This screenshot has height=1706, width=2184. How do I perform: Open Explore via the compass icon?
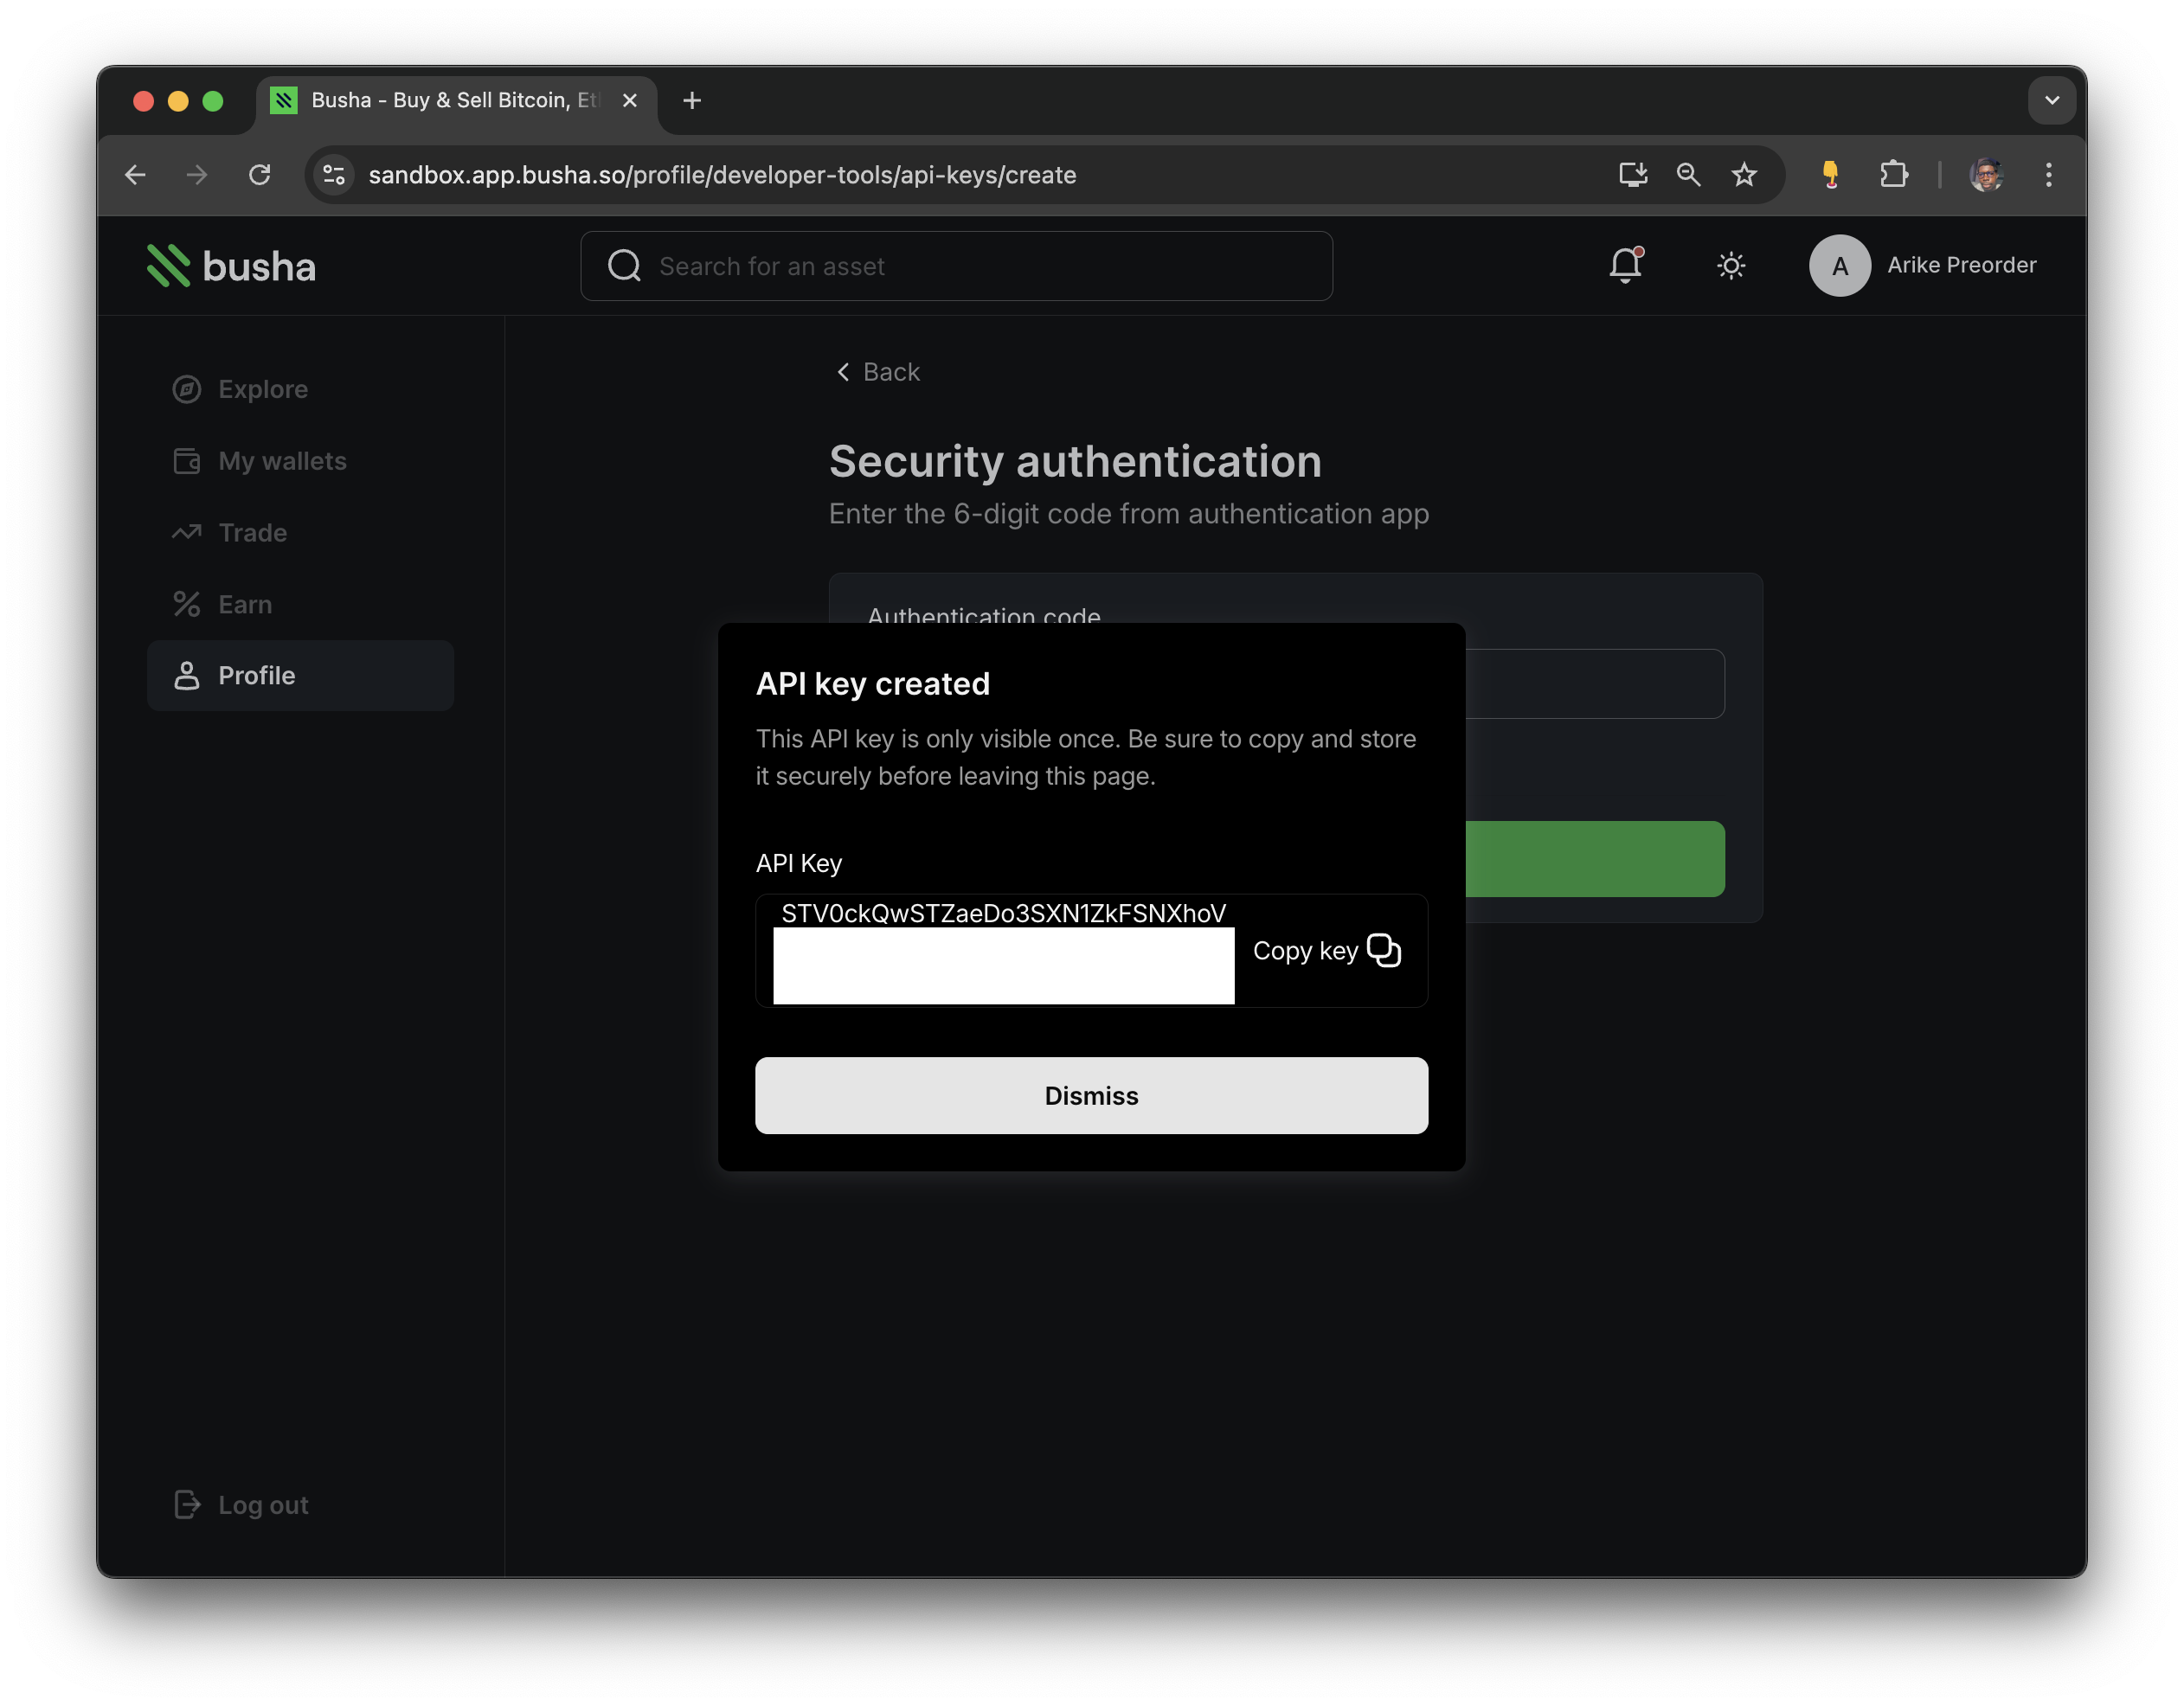tap(187, 389)
